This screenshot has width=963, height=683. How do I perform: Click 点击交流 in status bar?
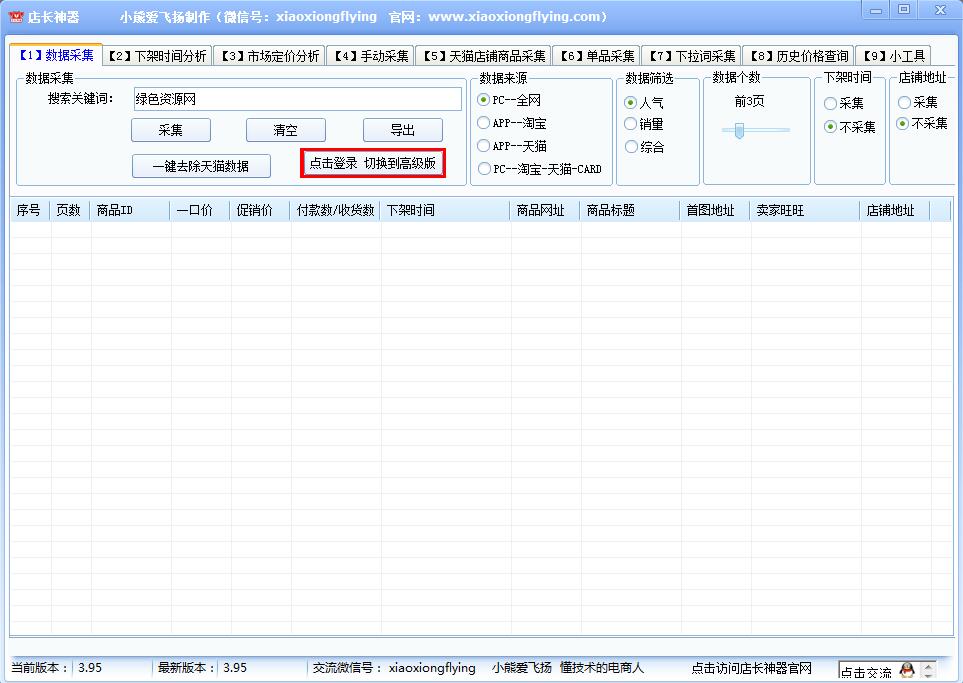[x=866, y=671]
